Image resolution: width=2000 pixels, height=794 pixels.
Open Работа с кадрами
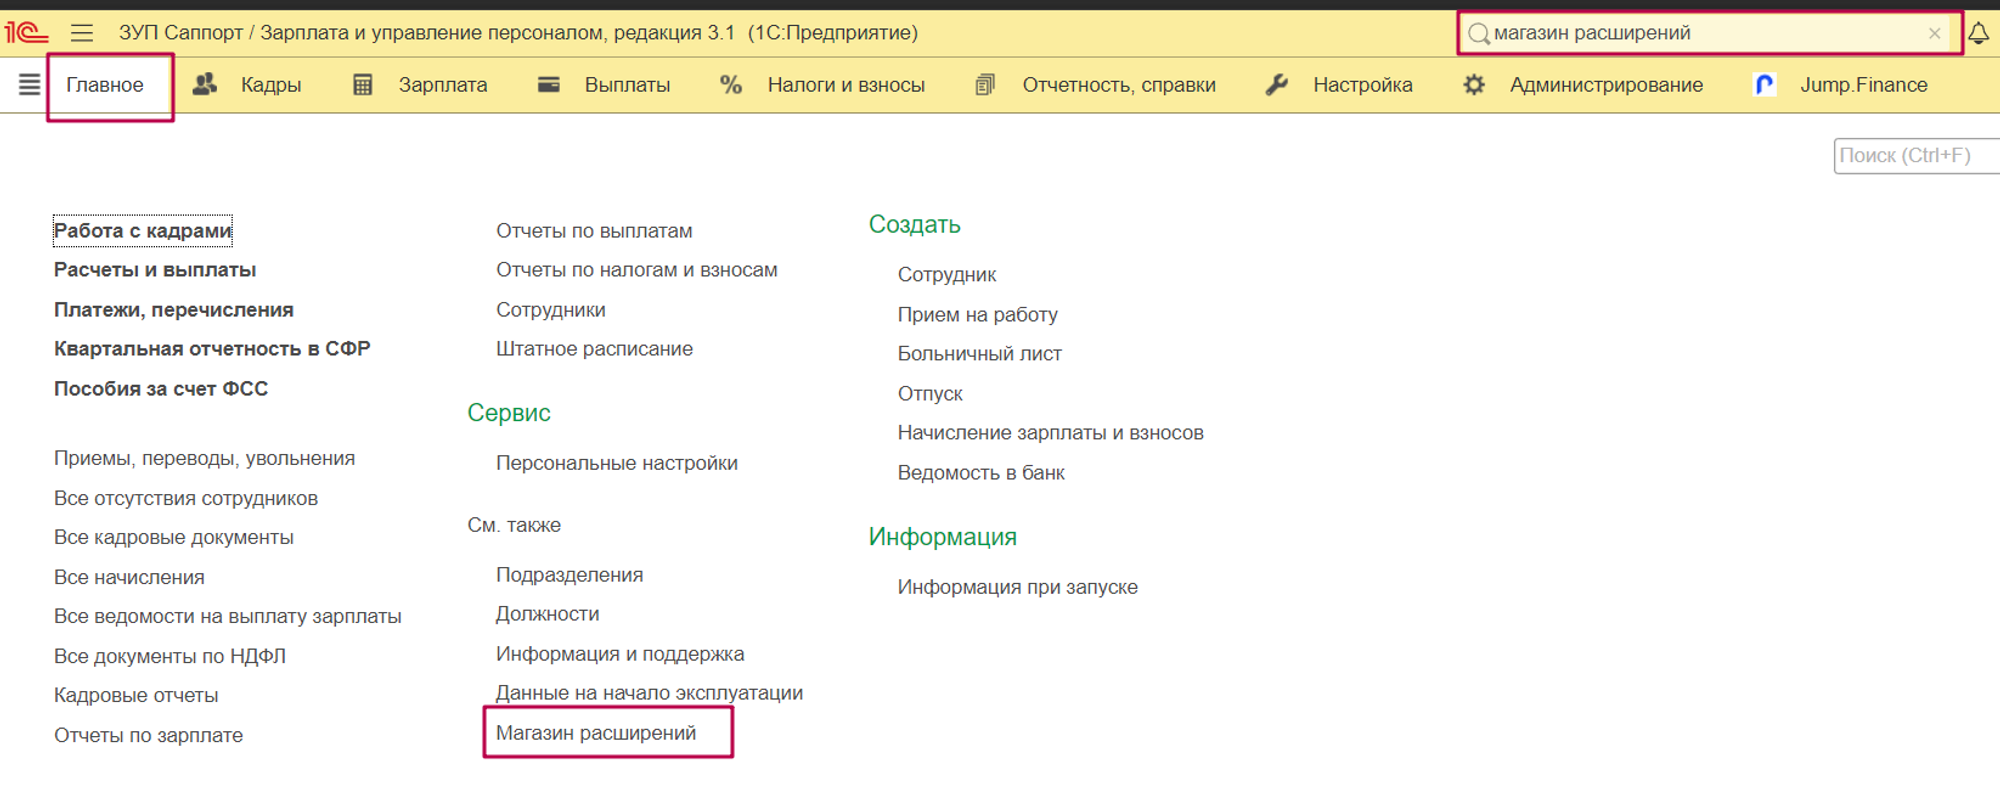pyautogui.click(x=142, y=231)
